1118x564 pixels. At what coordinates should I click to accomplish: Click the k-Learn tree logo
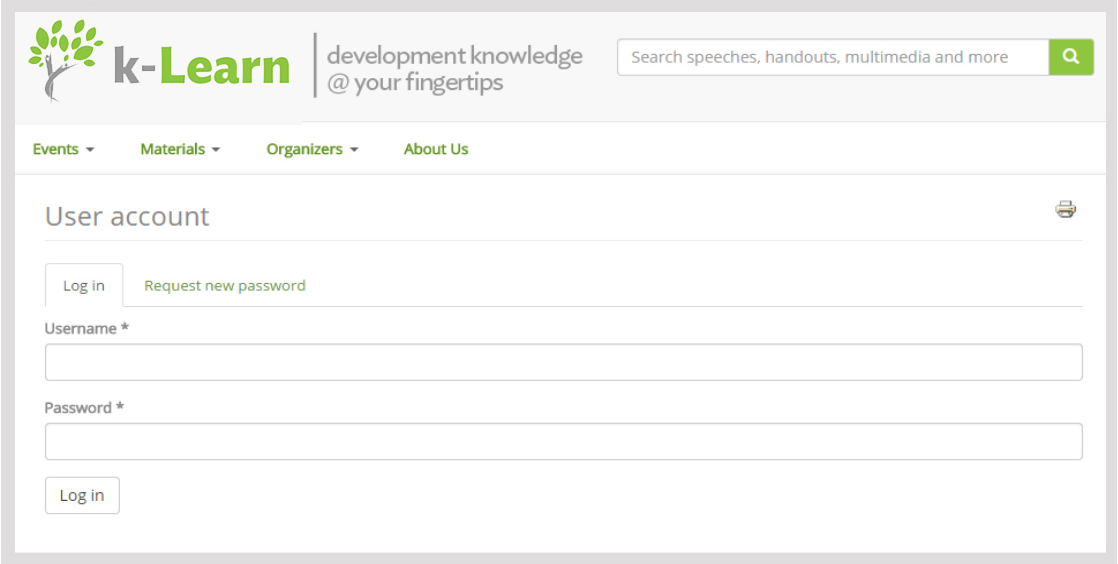tap(66, 61)
